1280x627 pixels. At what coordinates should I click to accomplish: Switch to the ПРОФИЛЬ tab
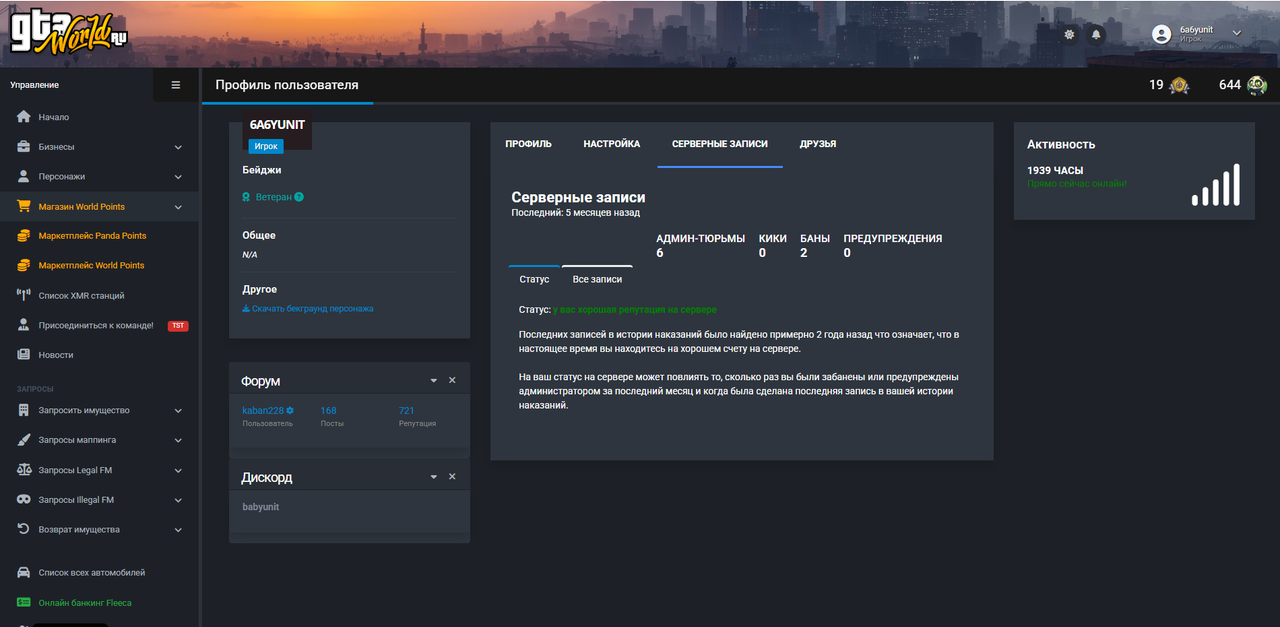click(x=528, y=144)
